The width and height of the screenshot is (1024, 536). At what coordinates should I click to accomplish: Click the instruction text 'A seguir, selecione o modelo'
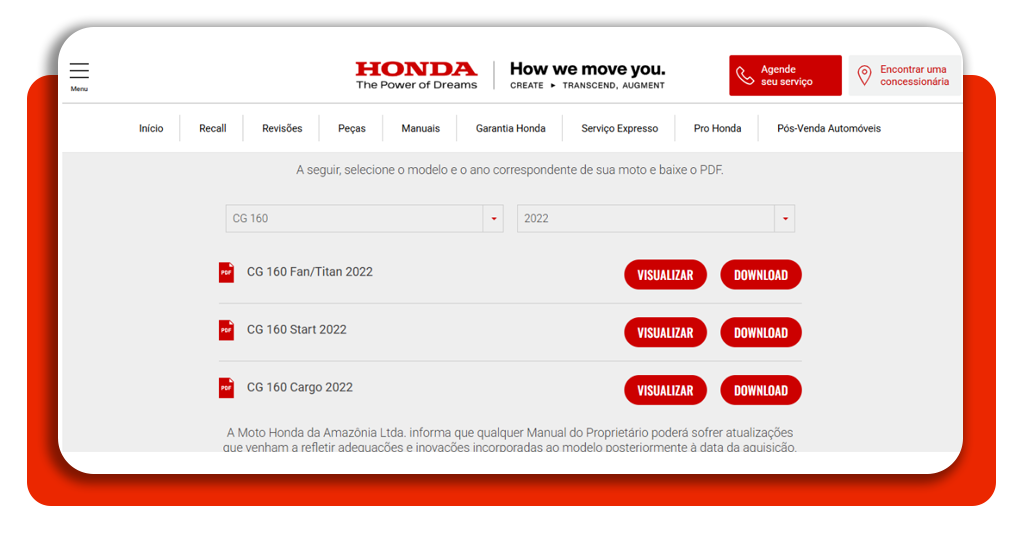click(510, 170)
